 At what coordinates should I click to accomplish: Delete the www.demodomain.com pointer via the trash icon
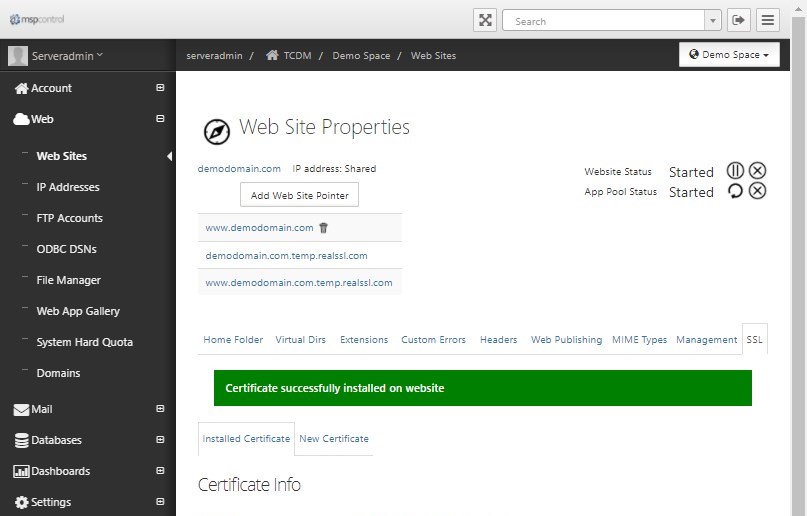(x=323, y=227)
